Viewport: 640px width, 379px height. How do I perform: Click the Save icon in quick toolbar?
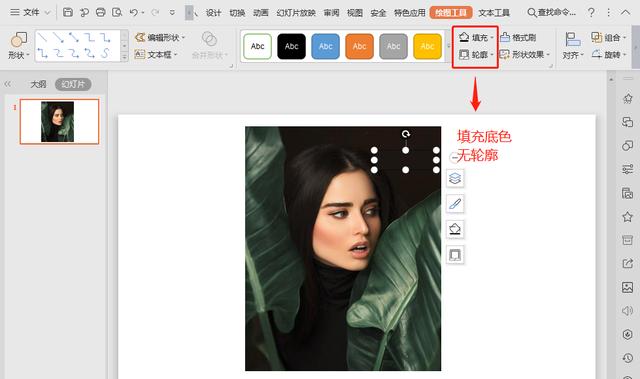pyautogui.click(x=68, y=12)
